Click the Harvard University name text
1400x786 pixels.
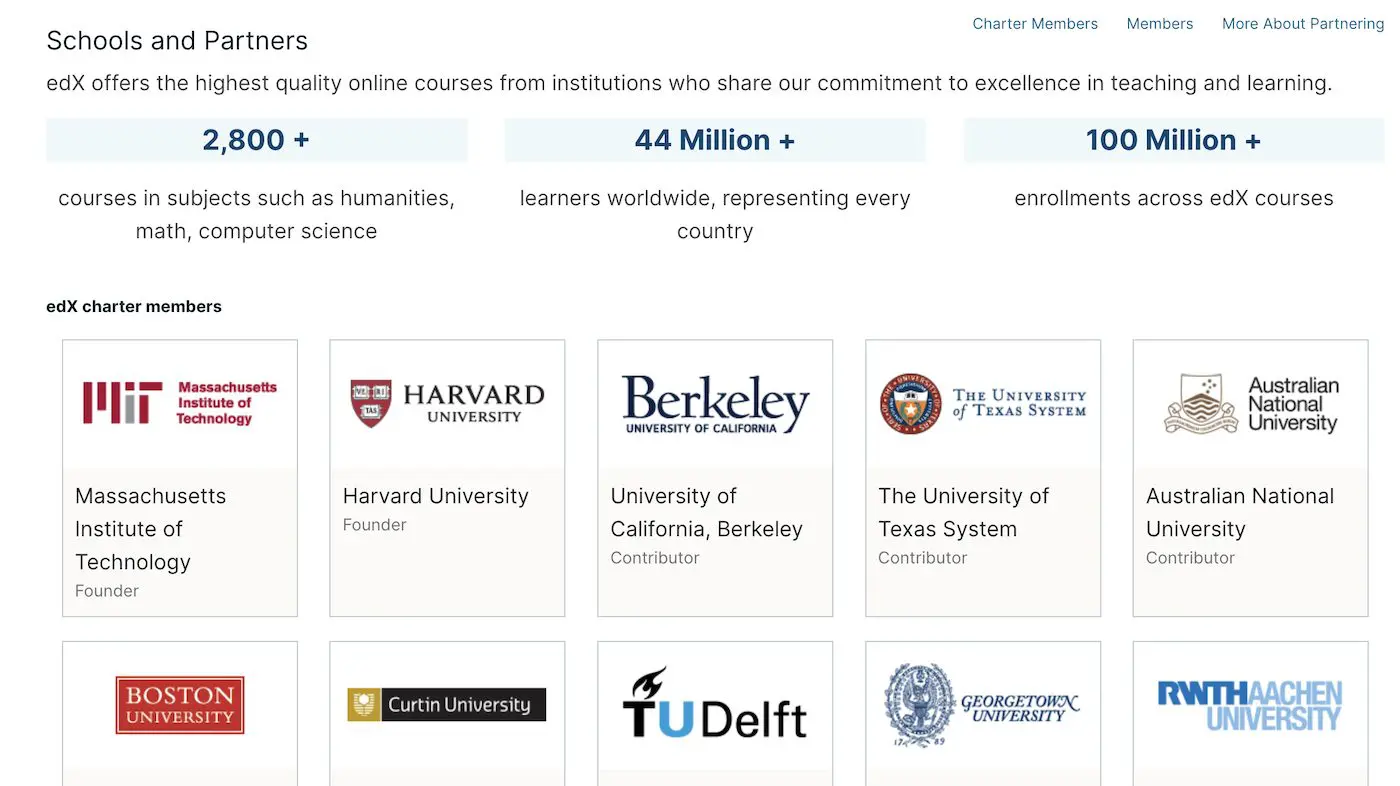point(436,496)
